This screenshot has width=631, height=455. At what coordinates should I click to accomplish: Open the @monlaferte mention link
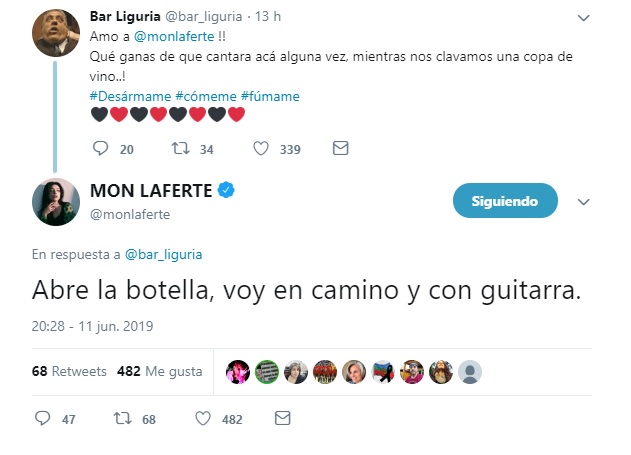point(174,36)
